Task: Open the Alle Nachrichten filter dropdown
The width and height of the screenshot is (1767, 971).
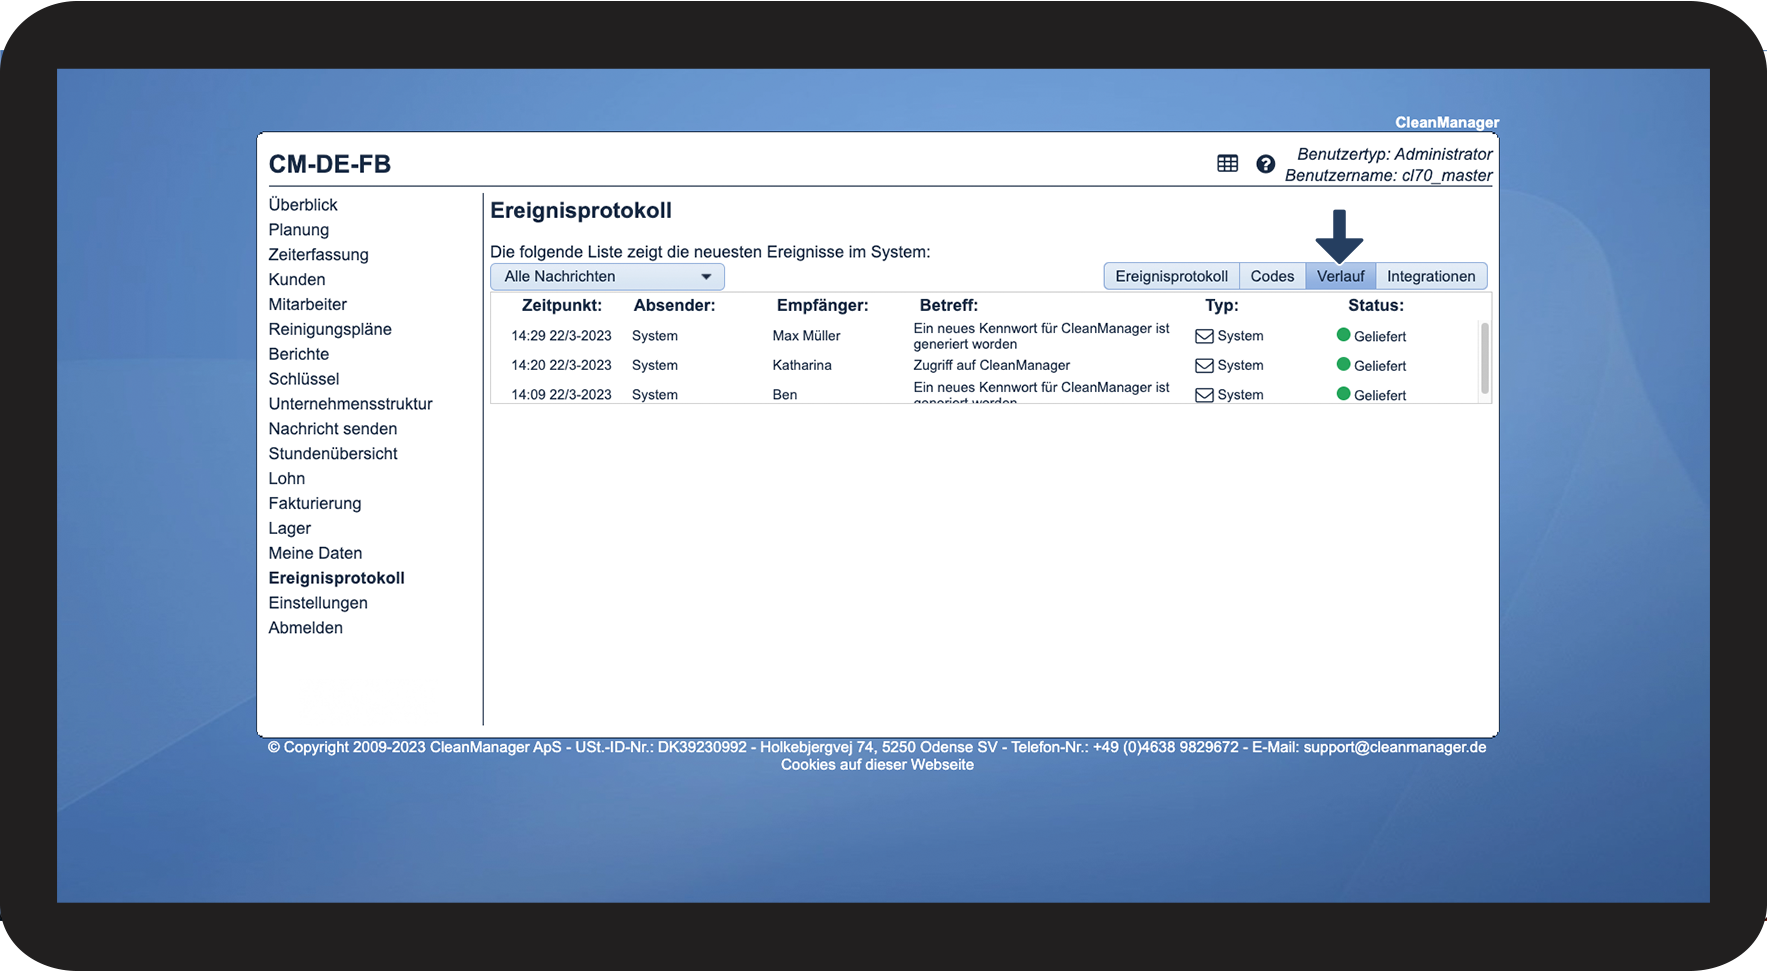Action: (x=607, y=277)
